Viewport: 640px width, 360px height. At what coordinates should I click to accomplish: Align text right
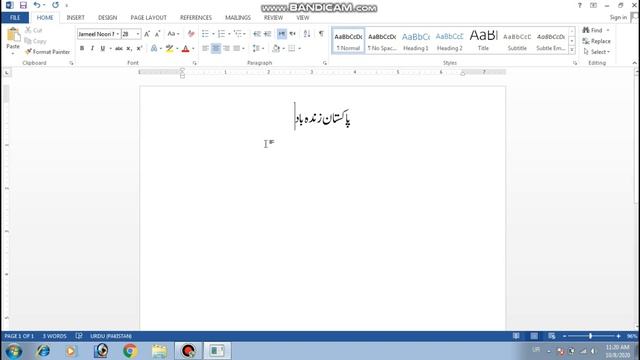pos(226,49)
